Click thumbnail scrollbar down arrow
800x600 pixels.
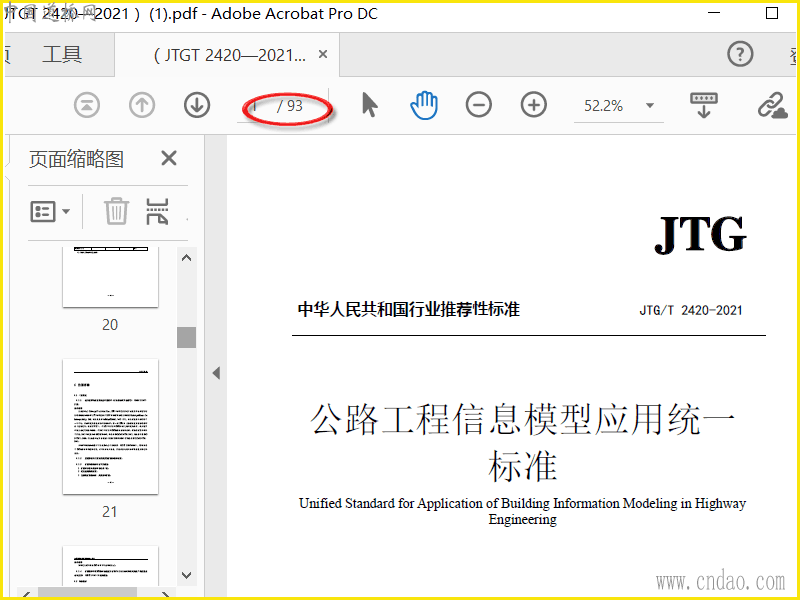point(187,576)
